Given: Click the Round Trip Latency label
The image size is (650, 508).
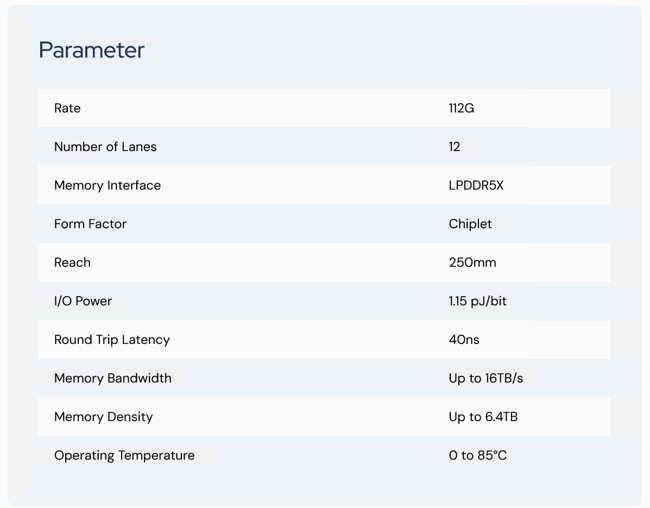Looking at the screenshot, I should pos(112,340).
